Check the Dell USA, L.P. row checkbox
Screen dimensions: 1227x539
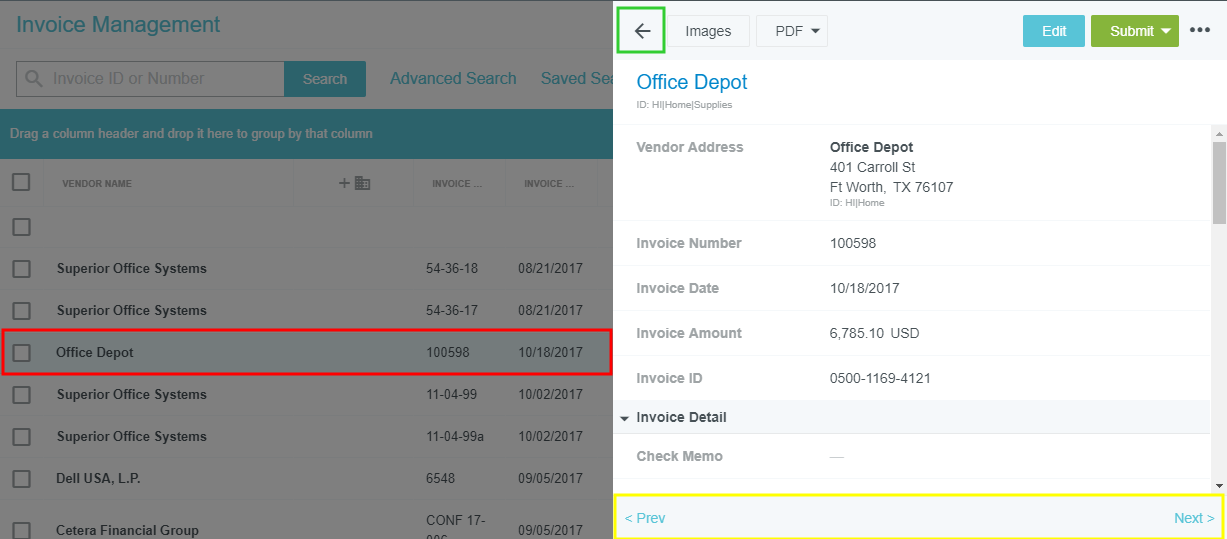(x=21, y=478)
